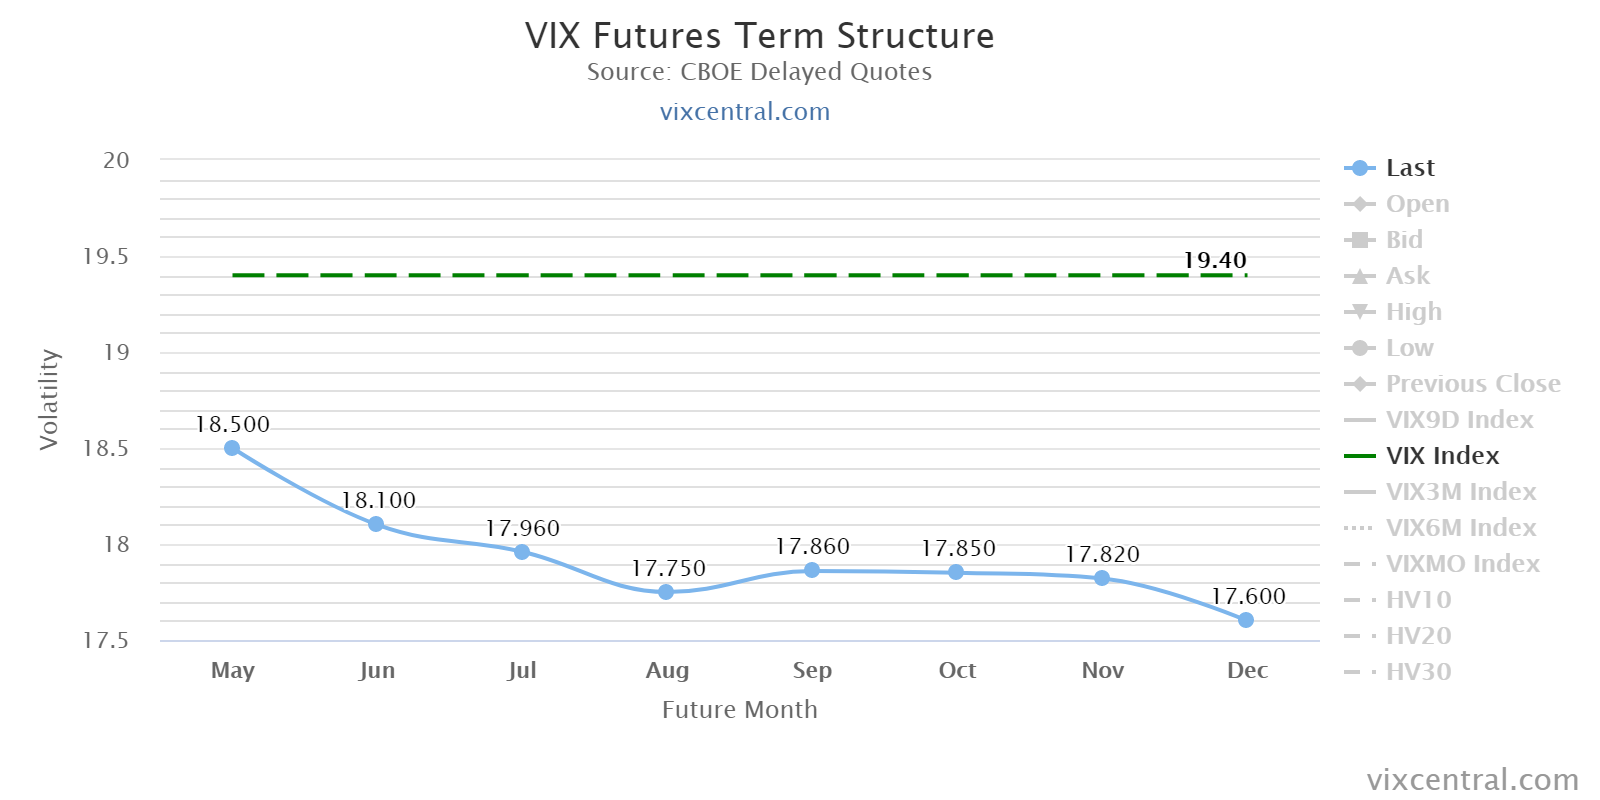Click the Low circle legend marker
Image resolution: width=1600 pixels, height=800 pixels.
[1359, 348]
